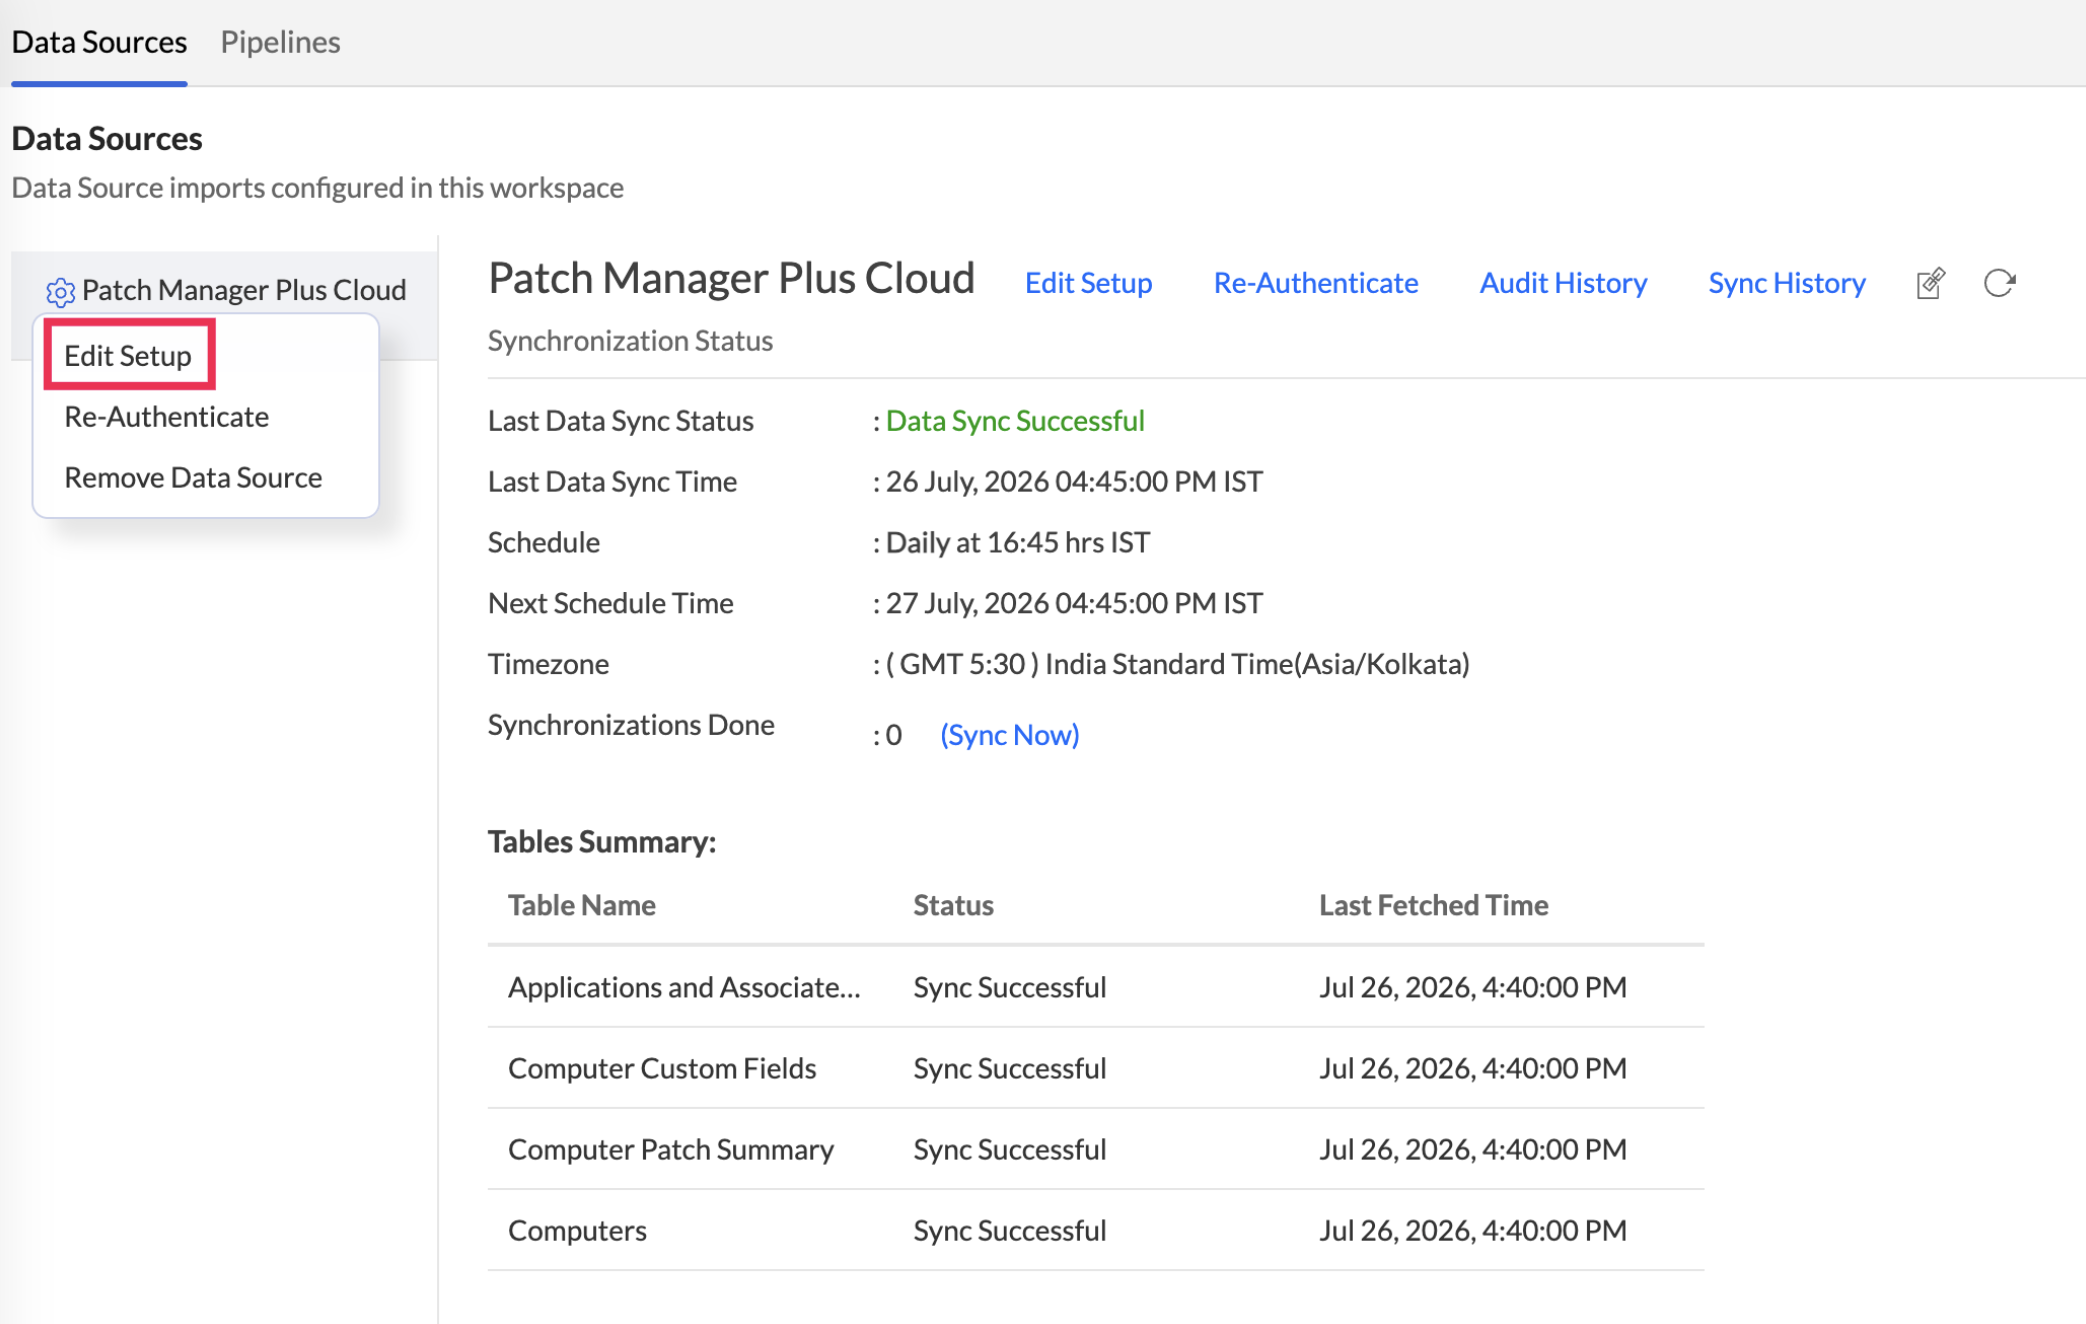
Task: Click the Computer Patch Summary table name
Action: (x=671, y=1149)
